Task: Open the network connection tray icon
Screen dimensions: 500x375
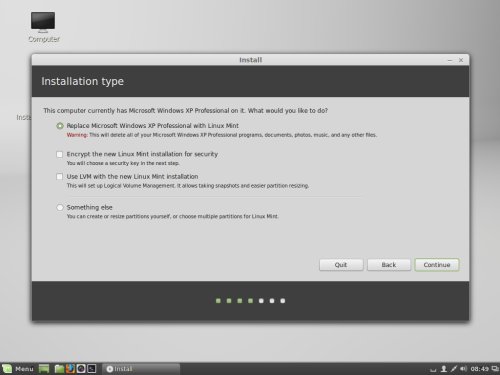Action: (454, 369)
